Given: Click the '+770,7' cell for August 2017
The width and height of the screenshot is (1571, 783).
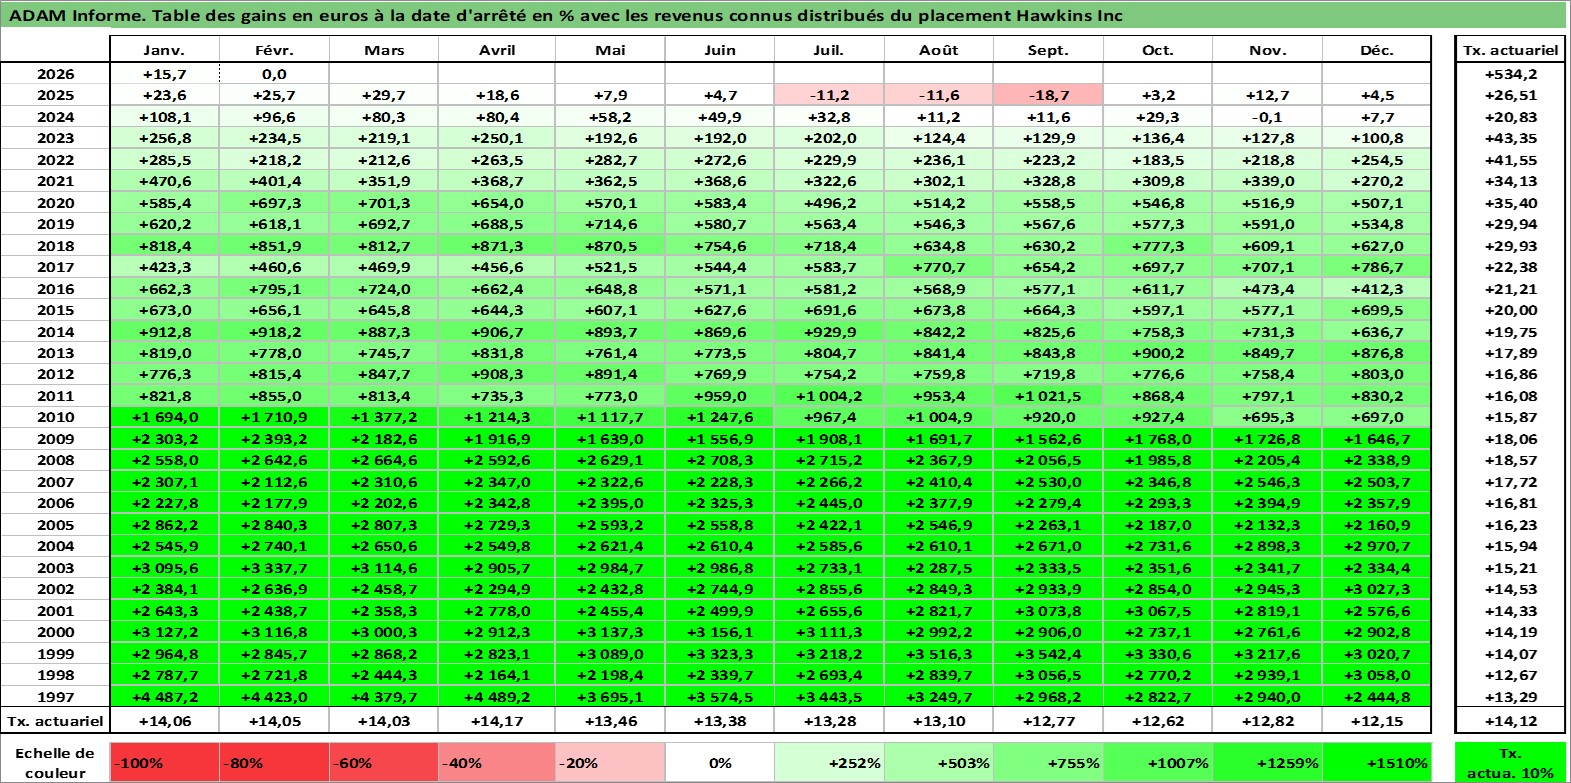Looking at the screenshot, I should coord(939,267).
